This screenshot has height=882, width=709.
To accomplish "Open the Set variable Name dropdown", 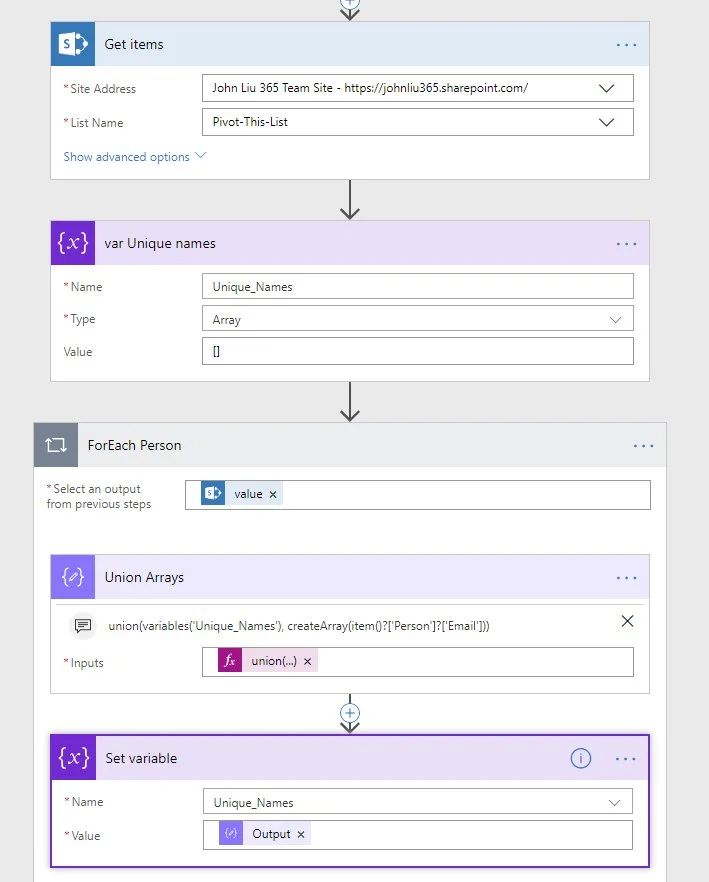I will click(x=614, y=801).
